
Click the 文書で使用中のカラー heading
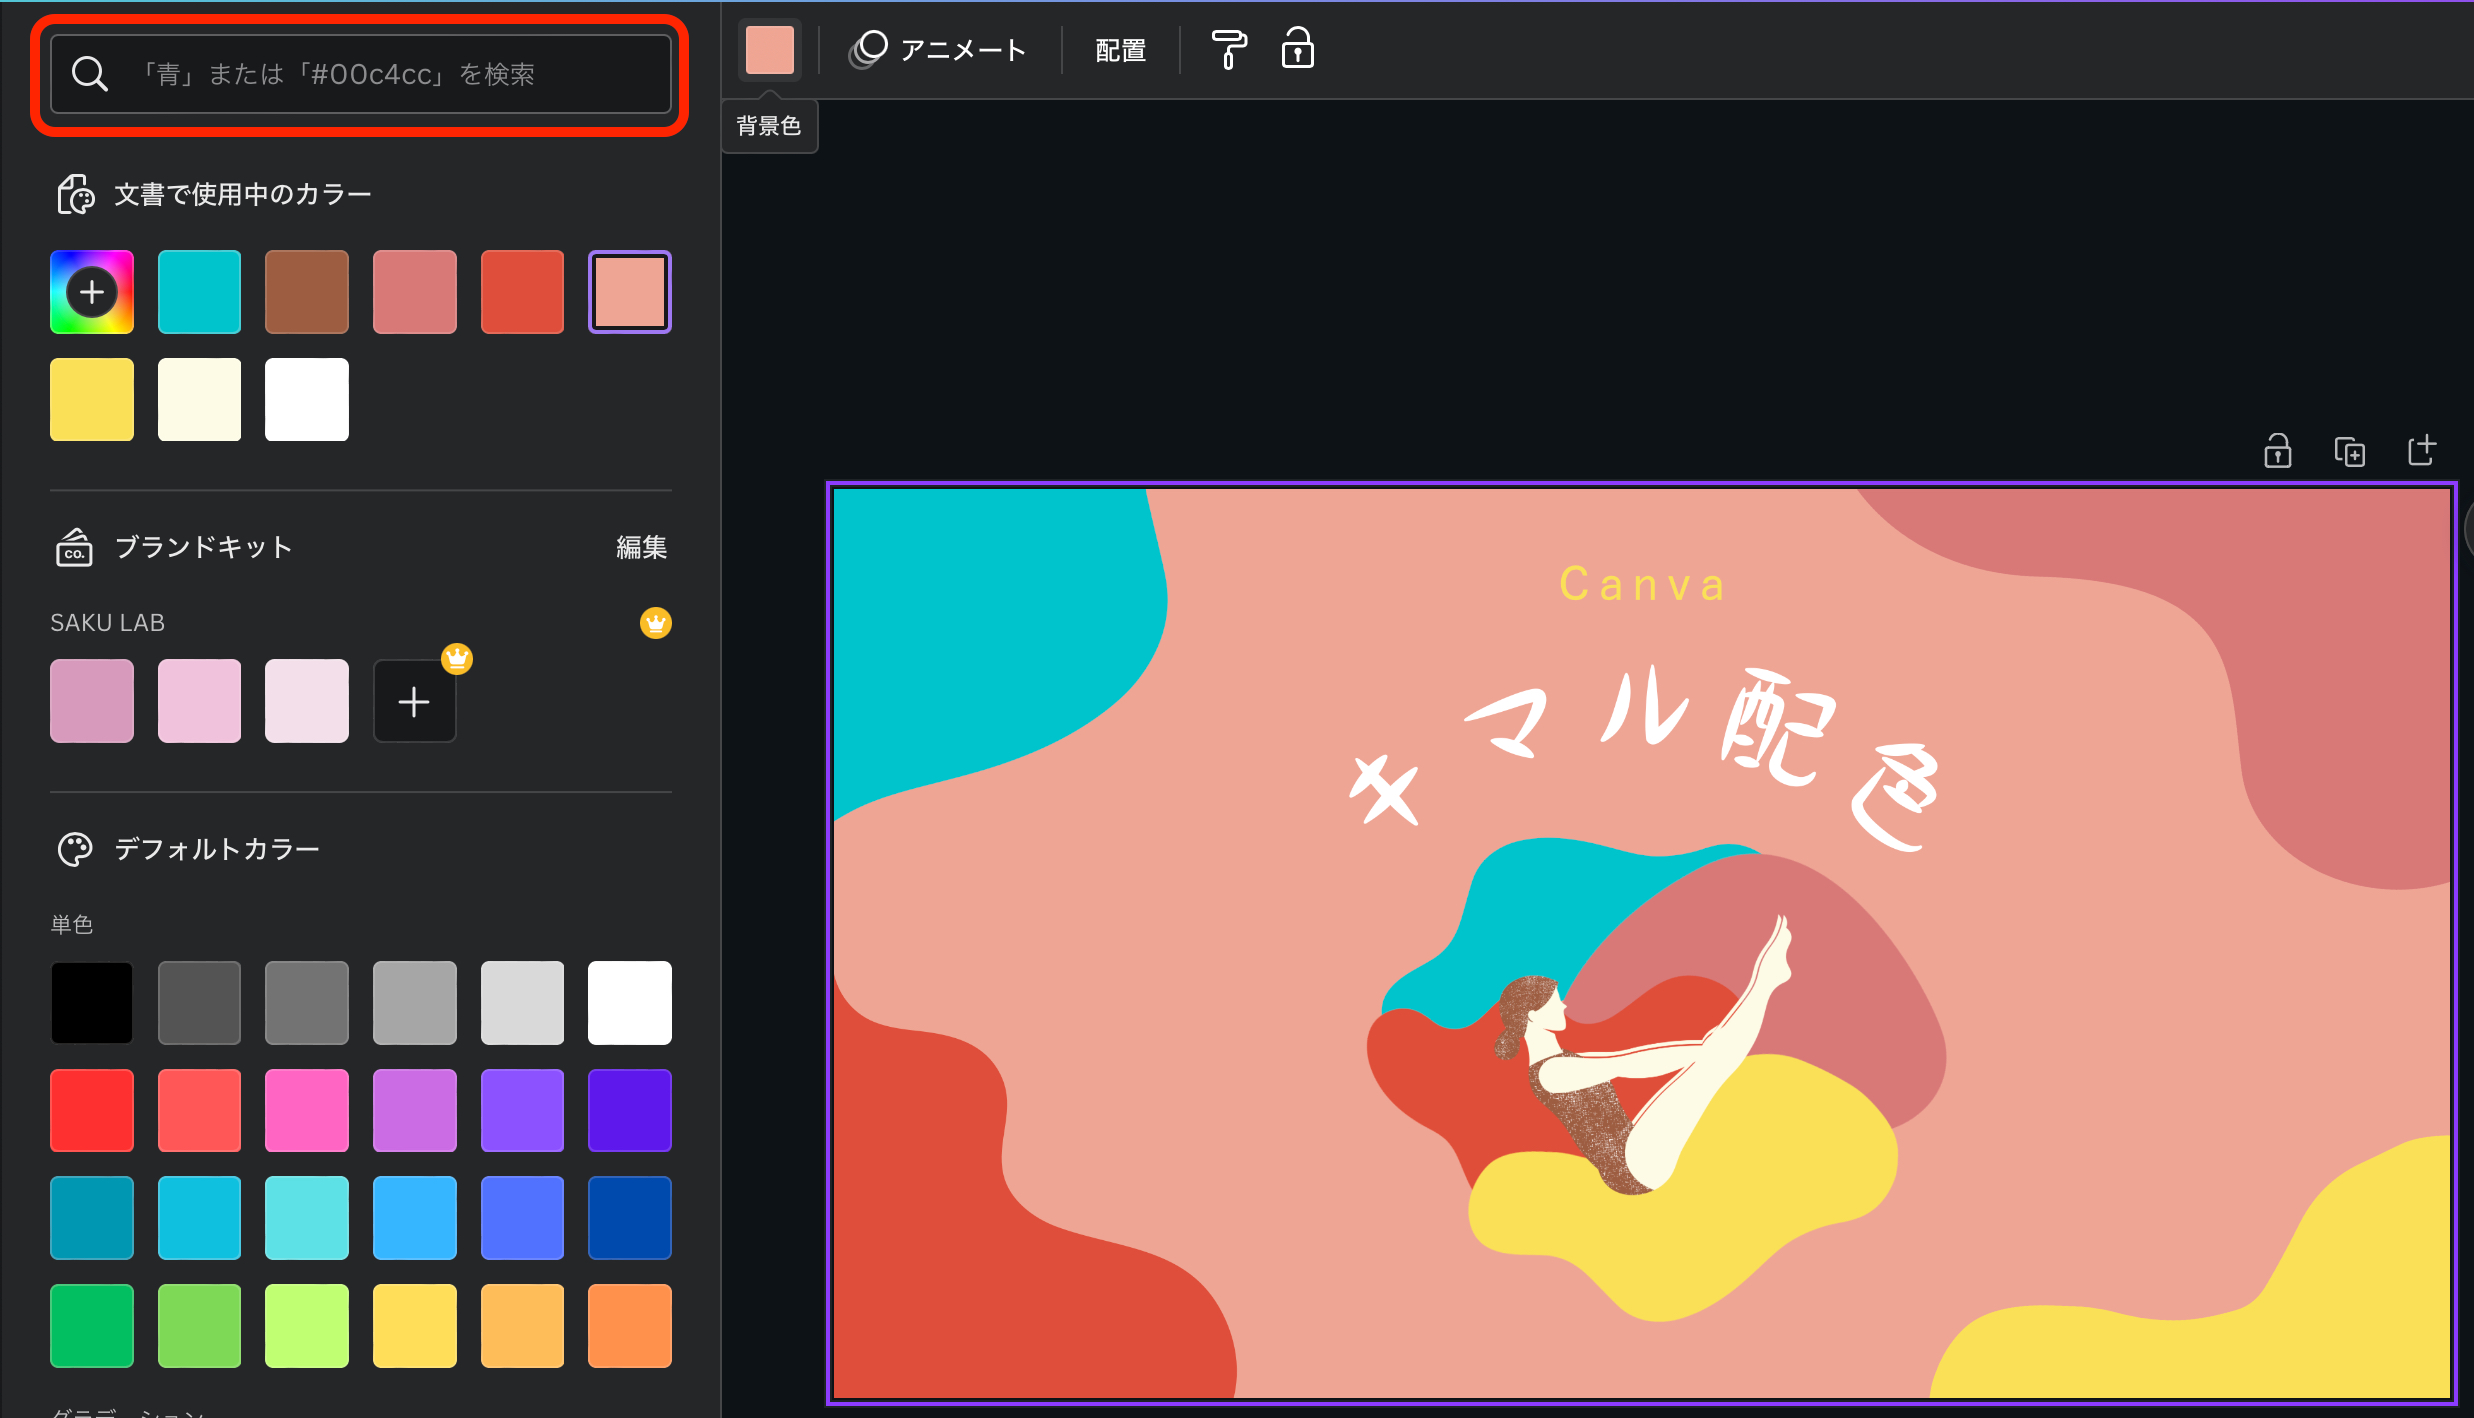click(x=243, y=194)
